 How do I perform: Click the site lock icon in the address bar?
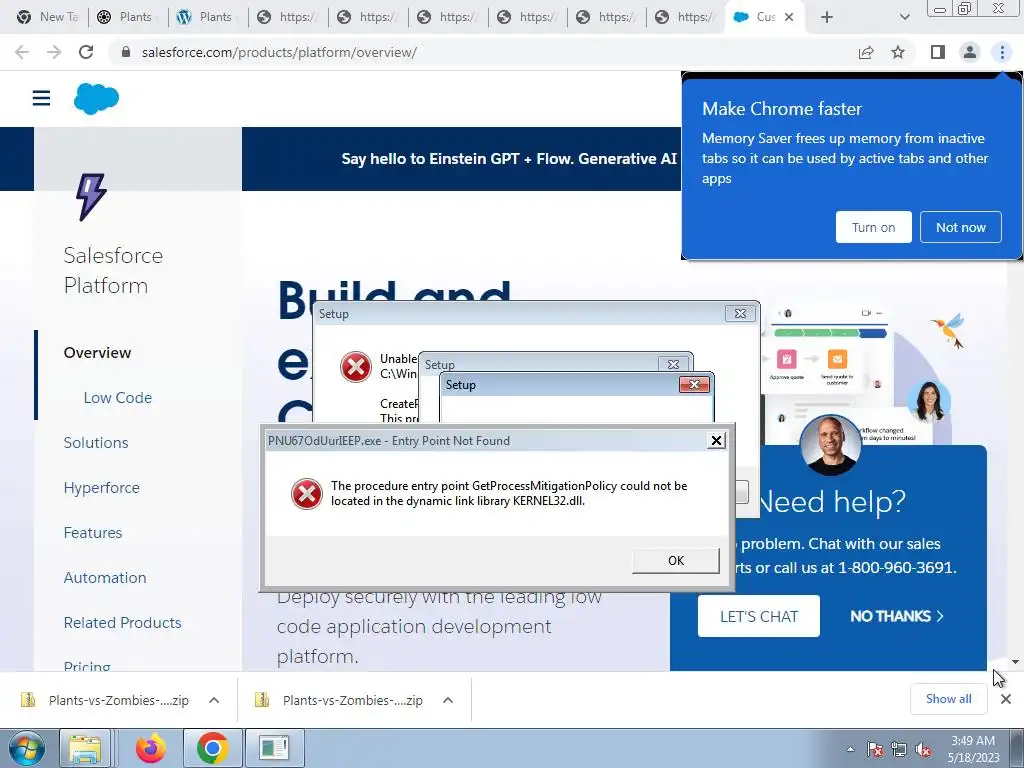(x=126, y=52)
